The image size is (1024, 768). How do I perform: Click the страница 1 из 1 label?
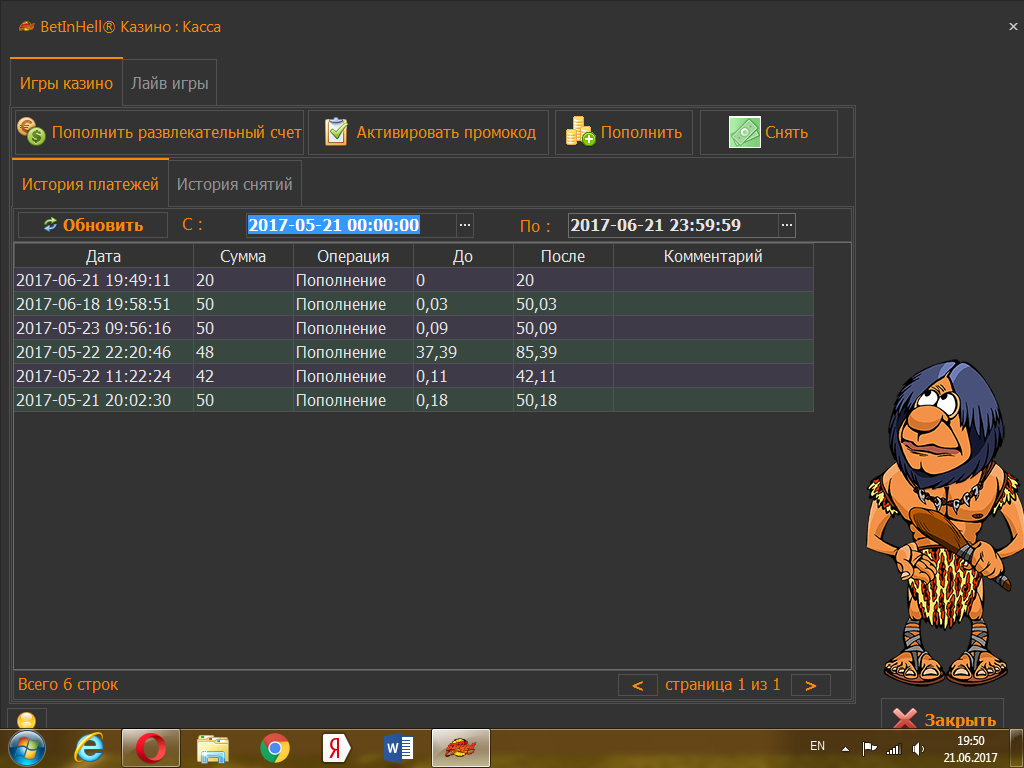pyautogui.click(x=722, y=684)
